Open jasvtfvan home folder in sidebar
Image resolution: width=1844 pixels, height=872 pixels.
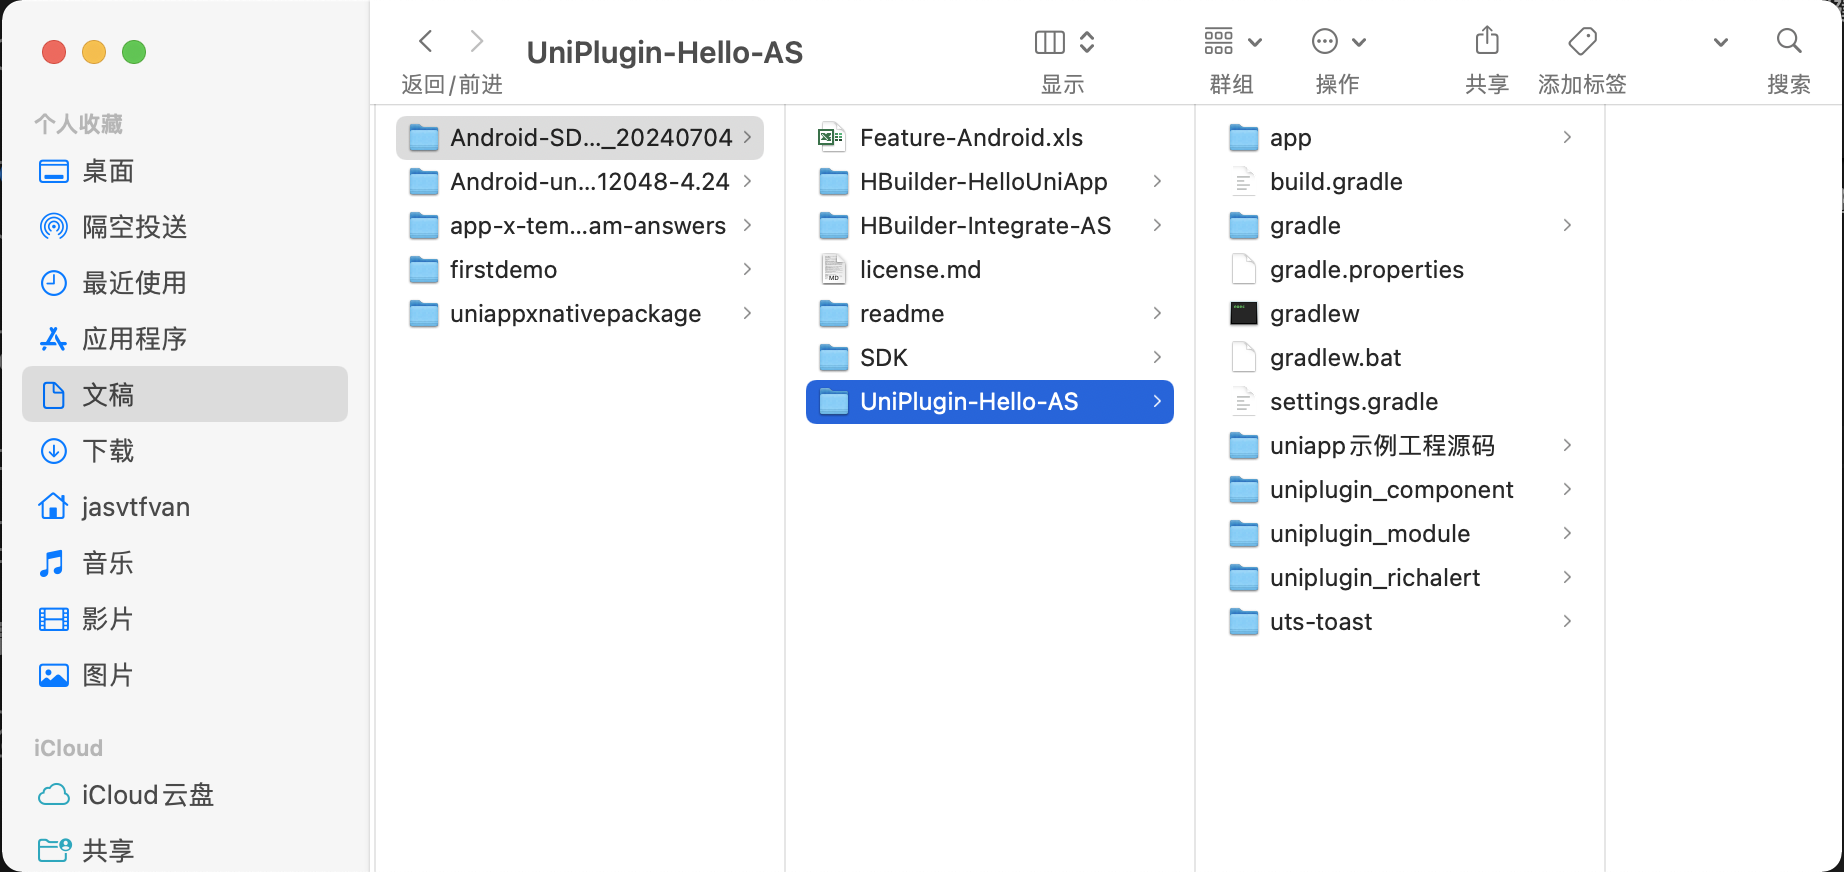coord(185,507)
